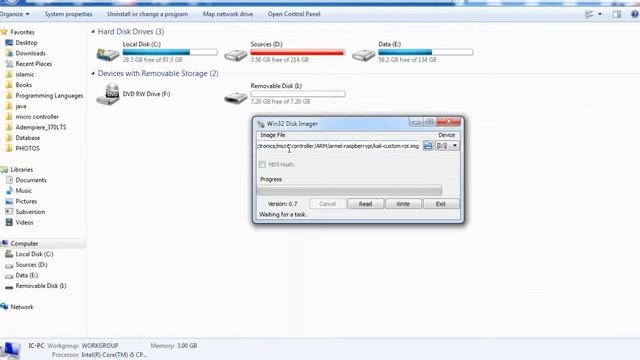This screenshot has width=640, height=360.
Task: Click the Image File path field
Action: (339, 146)
